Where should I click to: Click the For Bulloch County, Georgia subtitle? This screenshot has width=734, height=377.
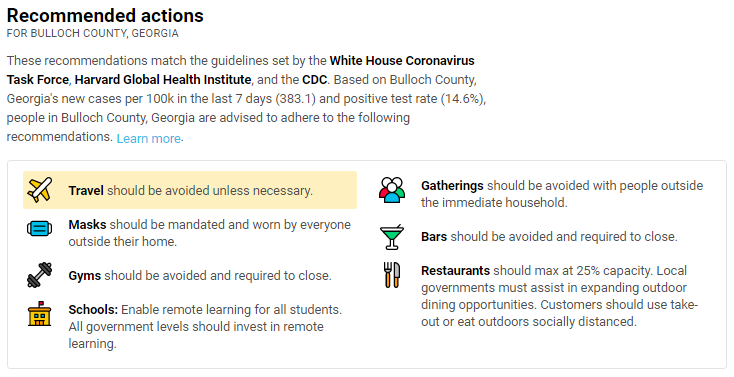pos(93,33)
